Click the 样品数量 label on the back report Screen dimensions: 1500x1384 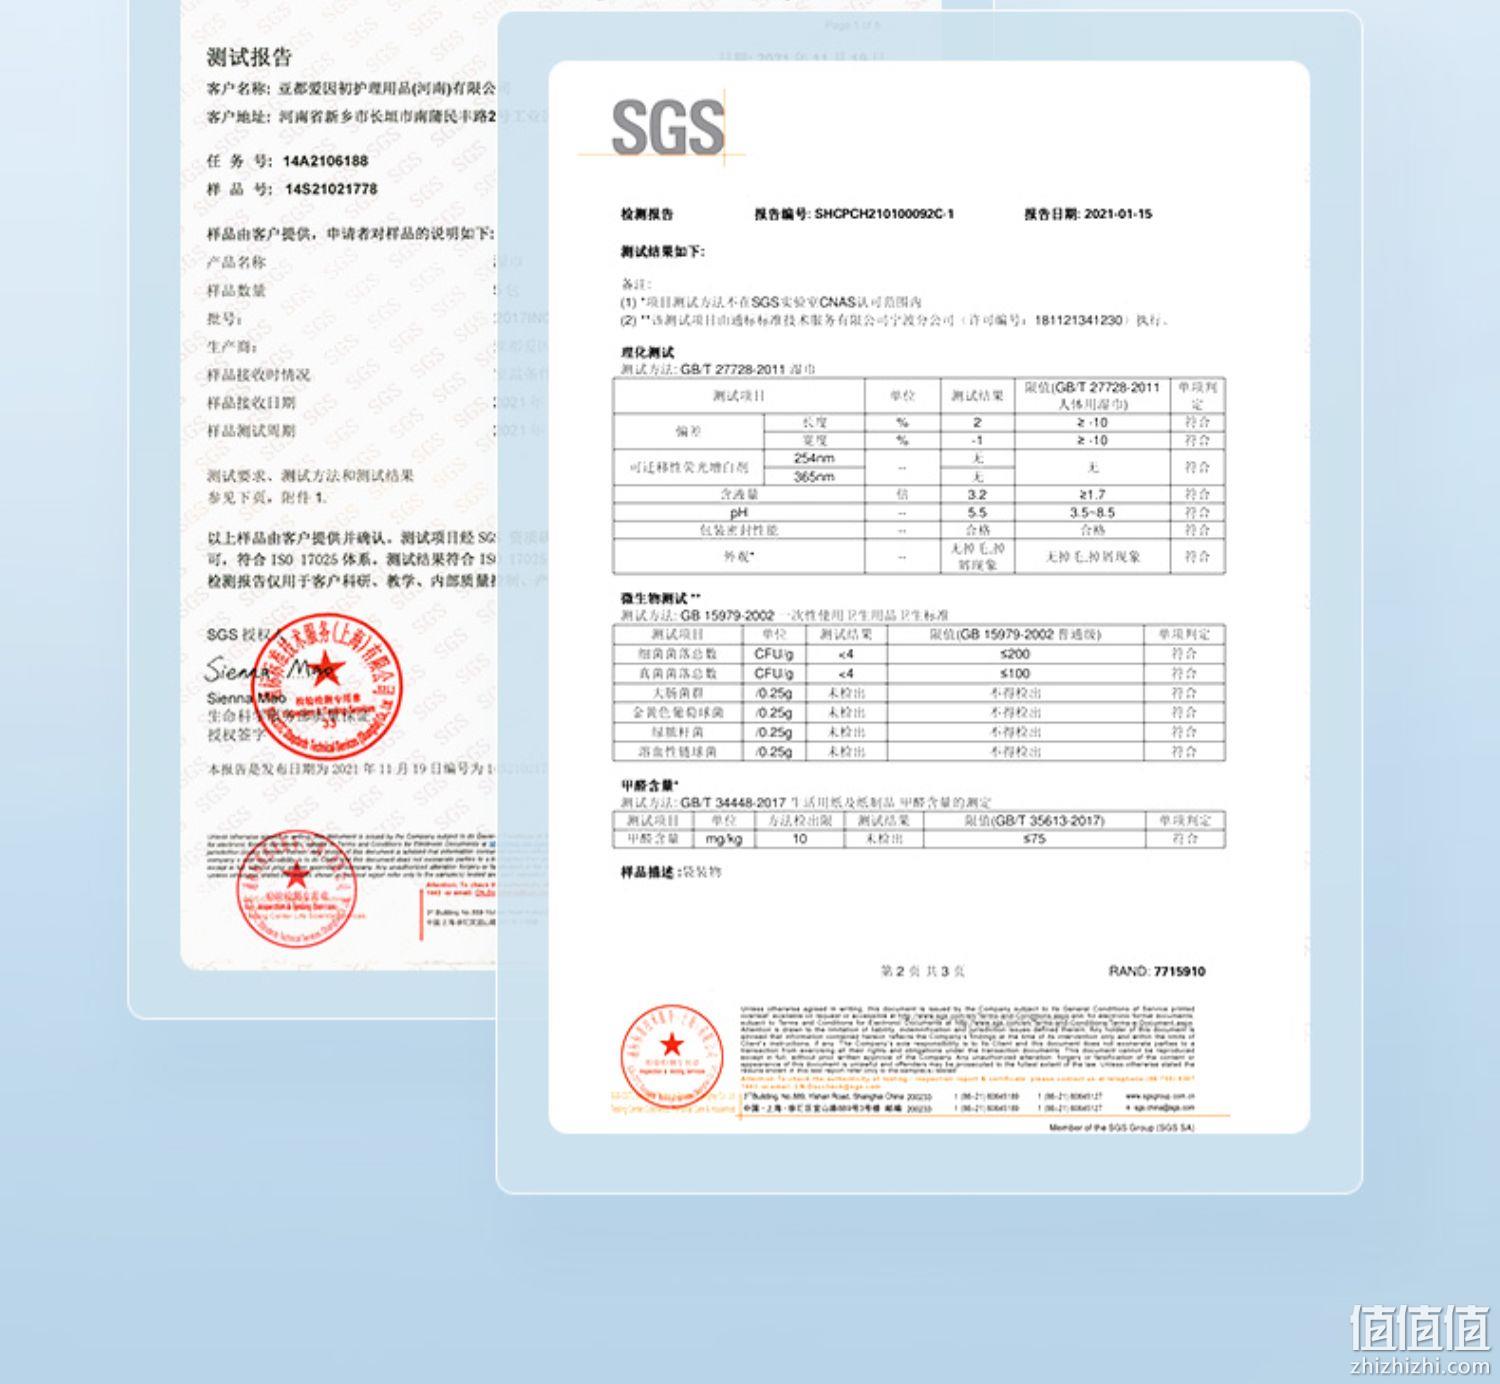[x=236, y=290]
